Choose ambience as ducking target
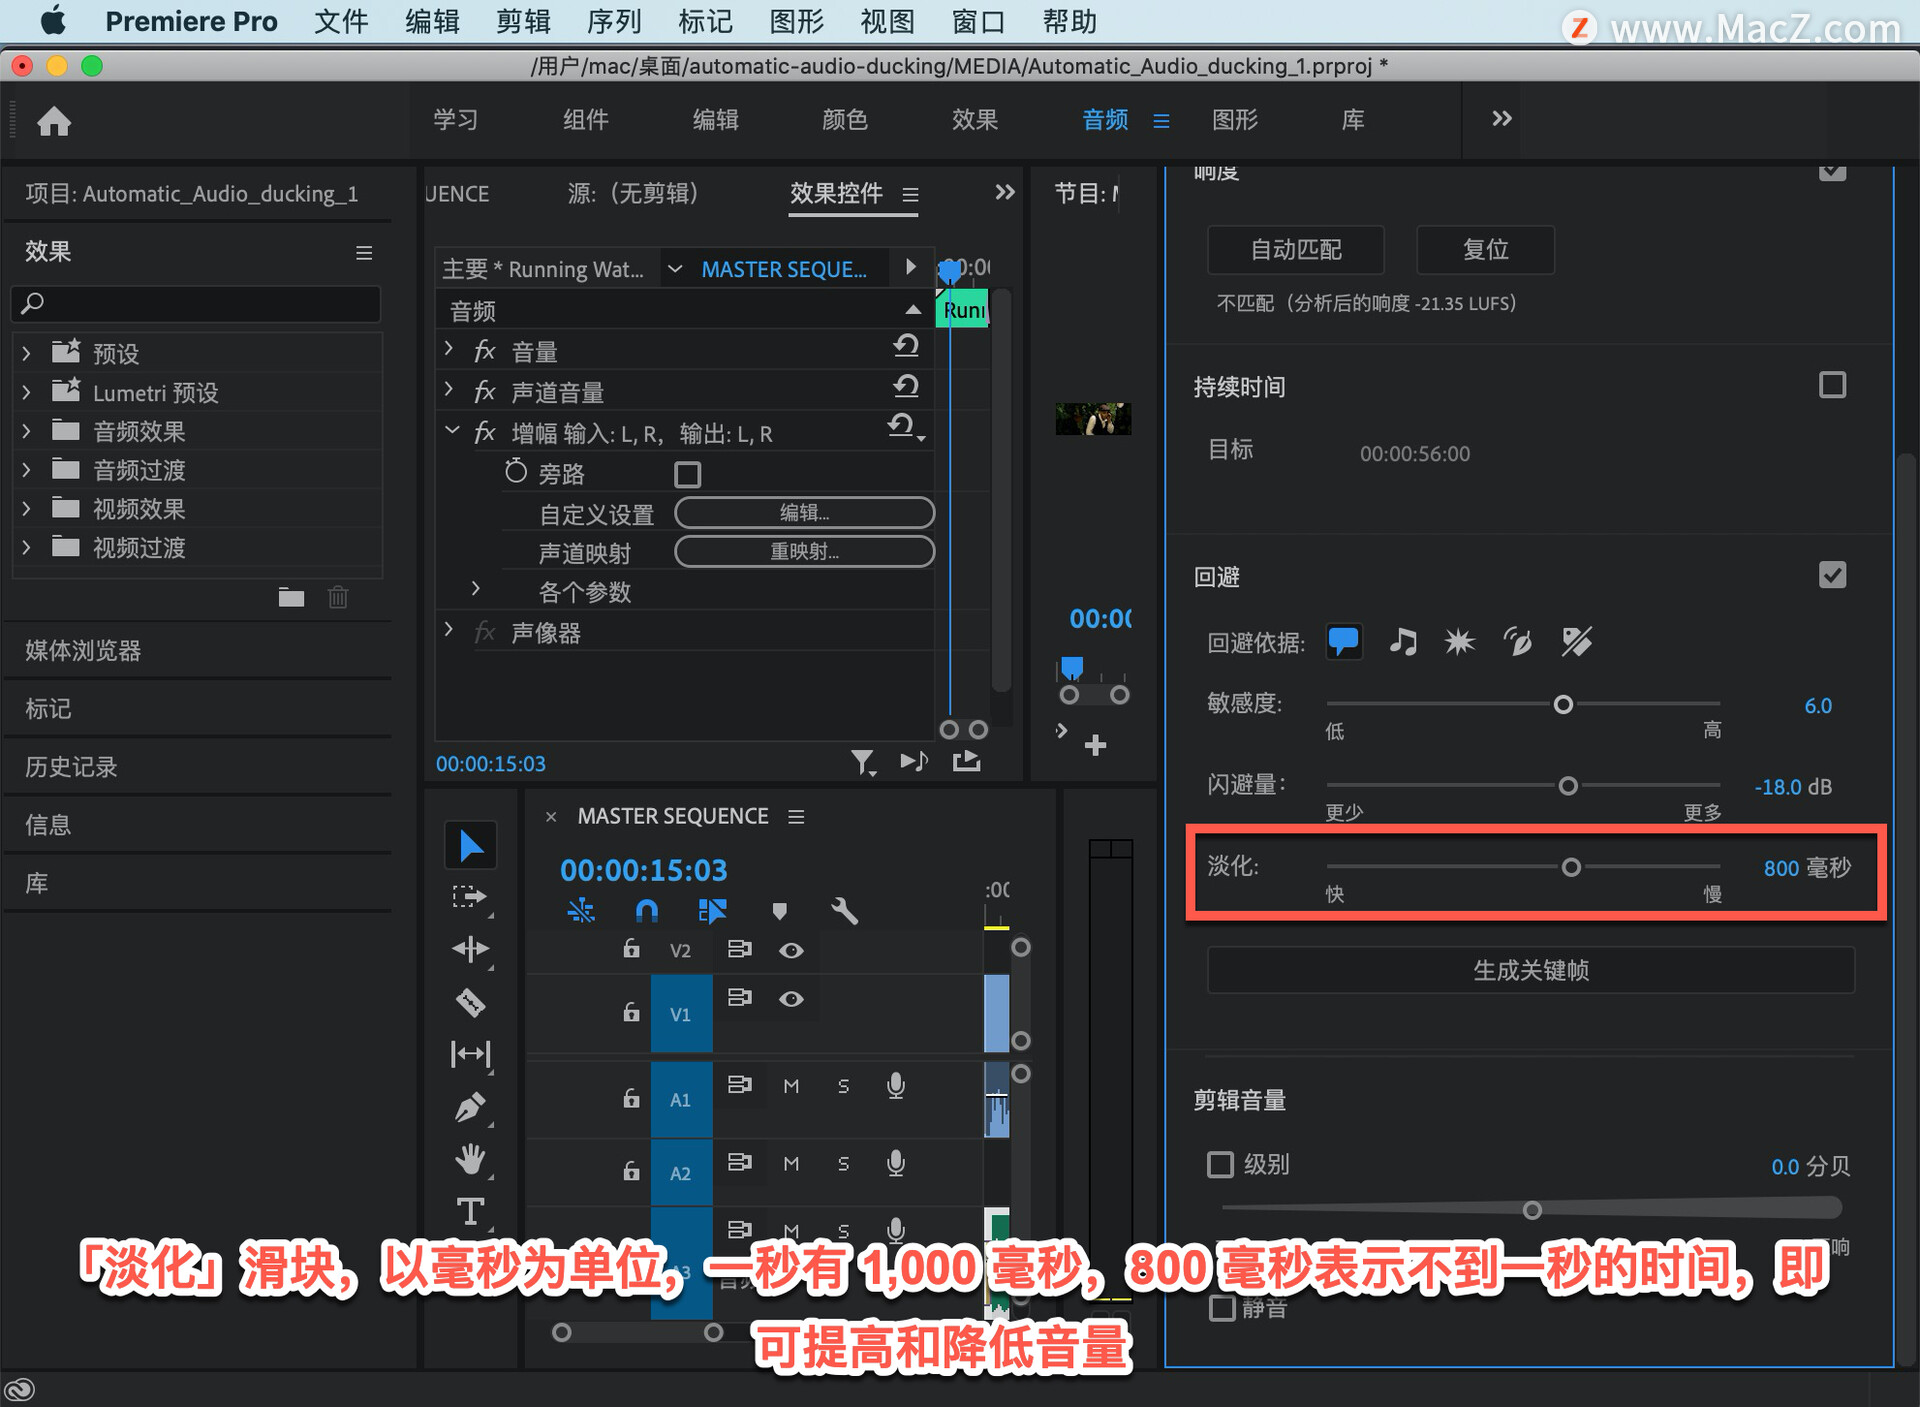1920x1407 pixels. (x=1518, y=641)
